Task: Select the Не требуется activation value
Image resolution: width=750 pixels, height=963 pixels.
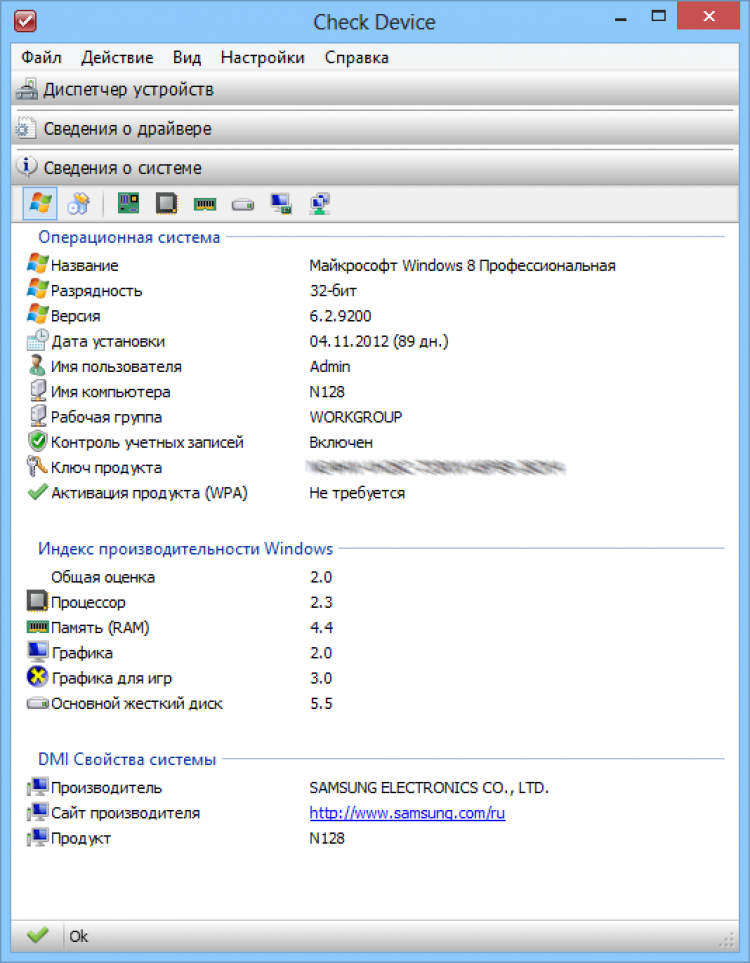Action: (357, 493)
